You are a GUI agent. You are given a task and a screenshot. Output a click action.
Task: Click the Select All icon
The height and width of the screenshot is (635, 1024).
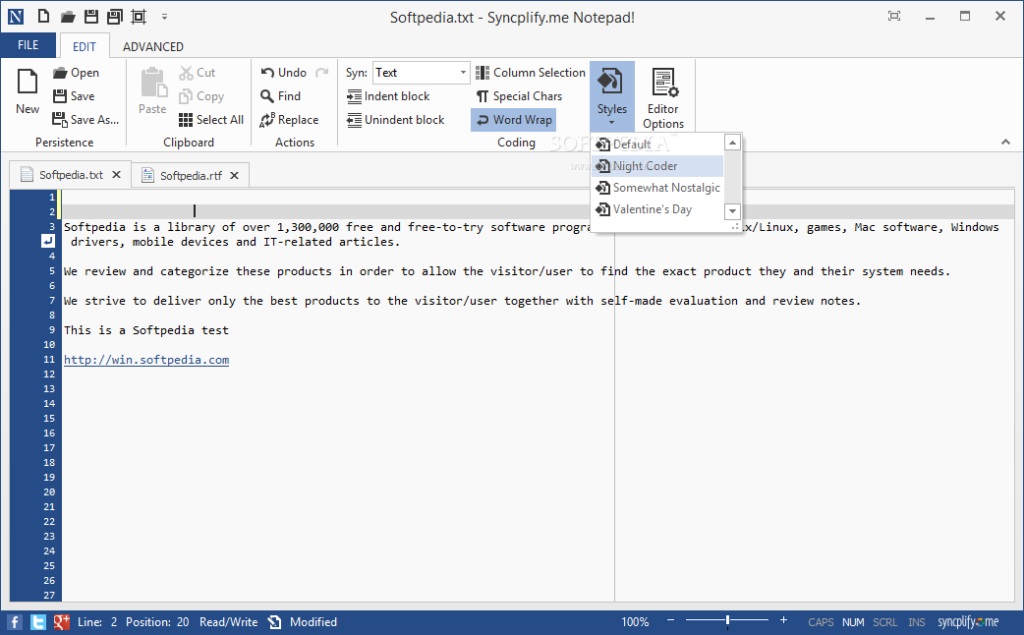[x=186, y=120]
